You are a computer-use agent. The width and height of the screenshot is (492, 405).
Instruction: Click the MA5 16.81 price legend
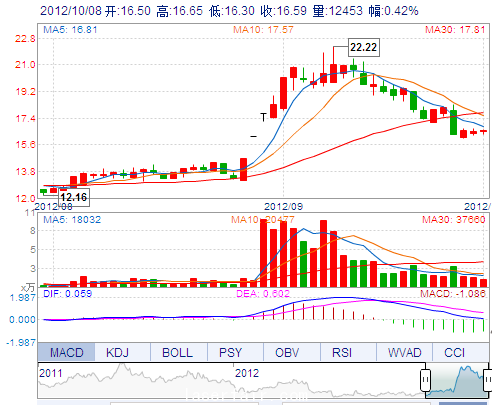(x=70, y=30)
